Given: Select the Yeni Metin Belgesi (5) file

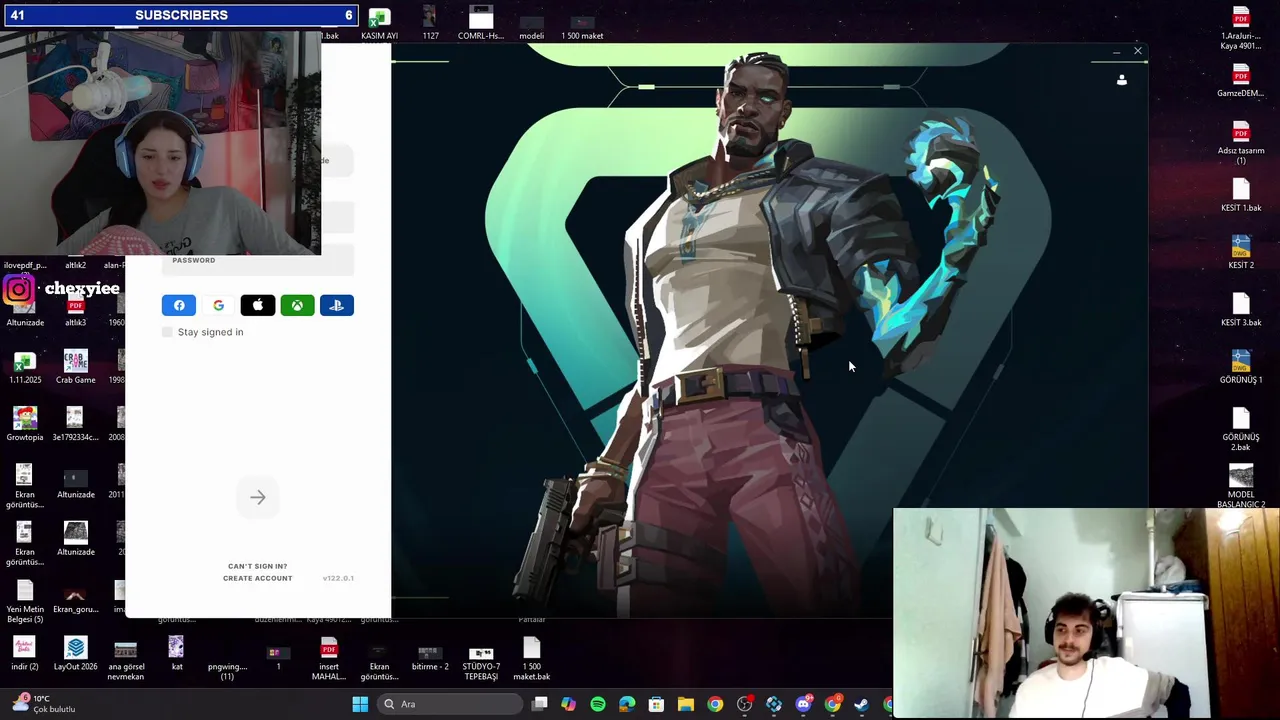Looking at the screenshot, I should coord(25,602).
